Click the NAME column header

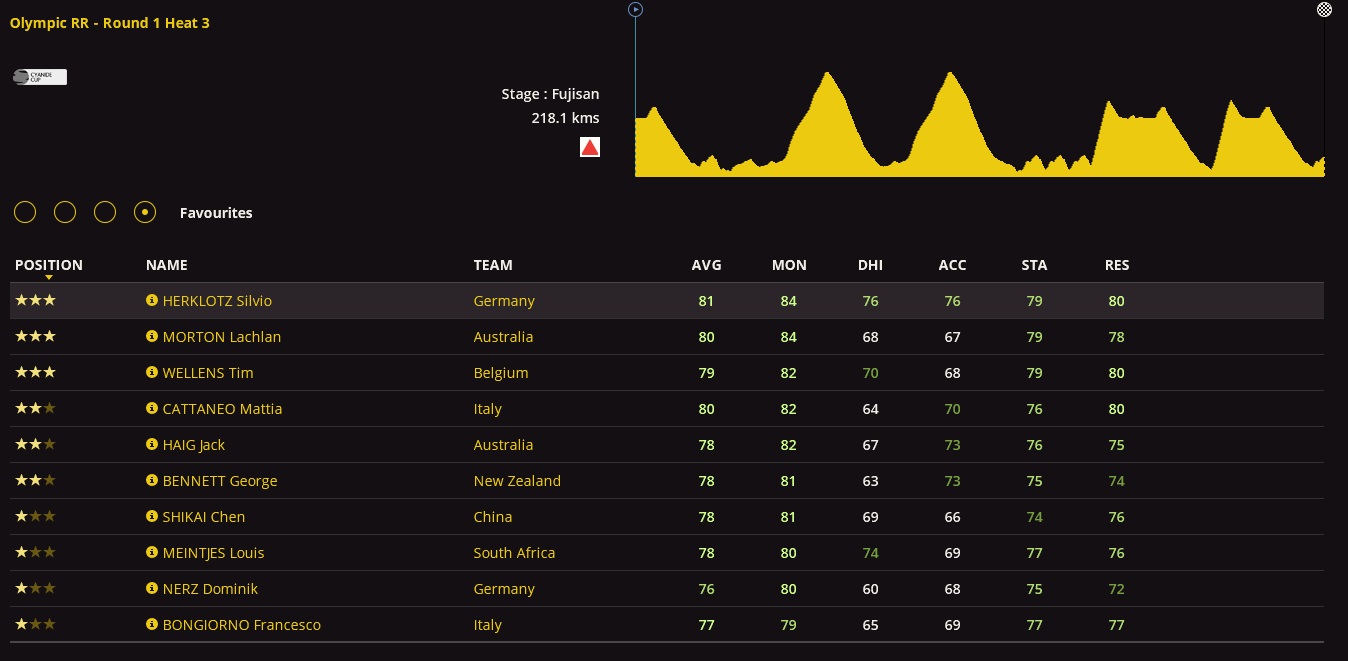click(166, 265)
